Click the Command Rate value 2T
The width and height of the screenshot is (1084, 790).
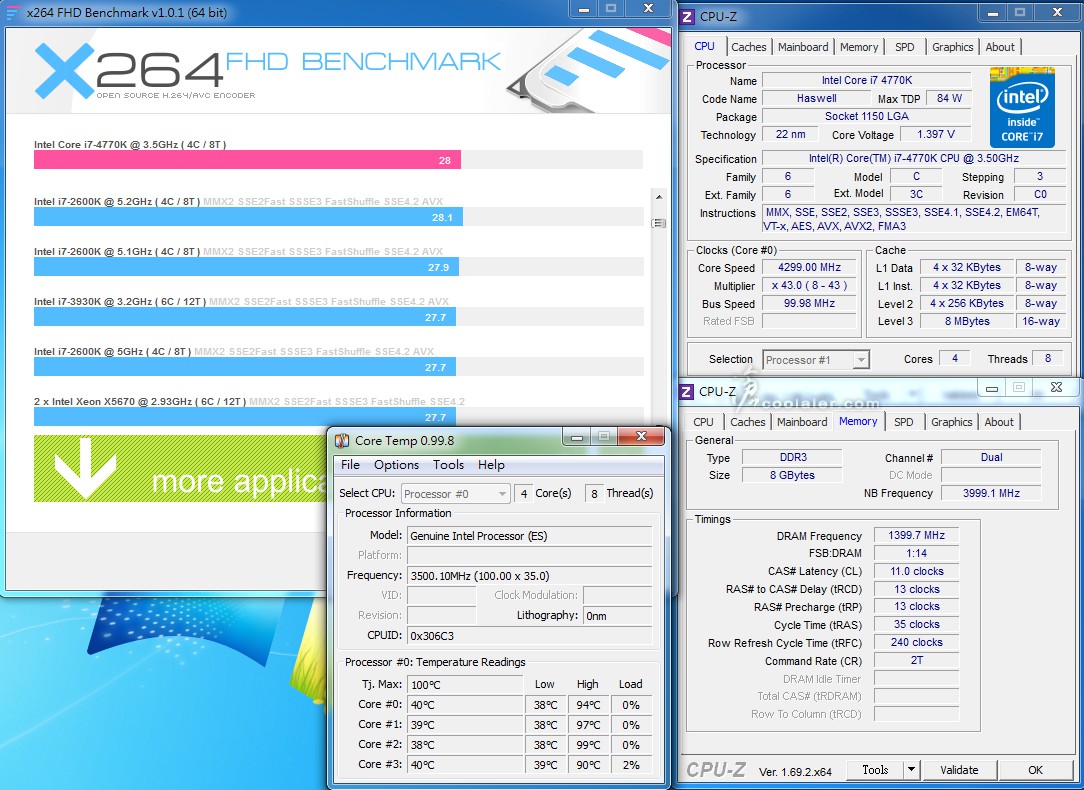coord(916,660)
